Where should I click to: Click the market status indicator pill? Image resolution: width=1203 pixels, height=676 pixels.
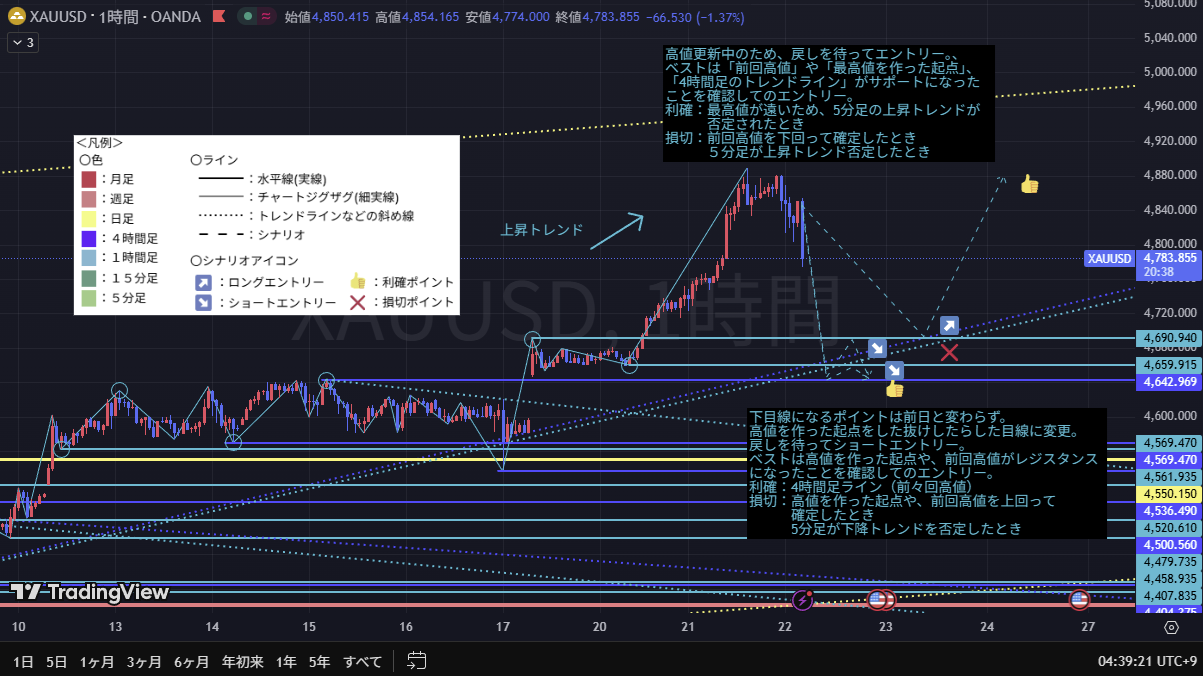[254, 17]
